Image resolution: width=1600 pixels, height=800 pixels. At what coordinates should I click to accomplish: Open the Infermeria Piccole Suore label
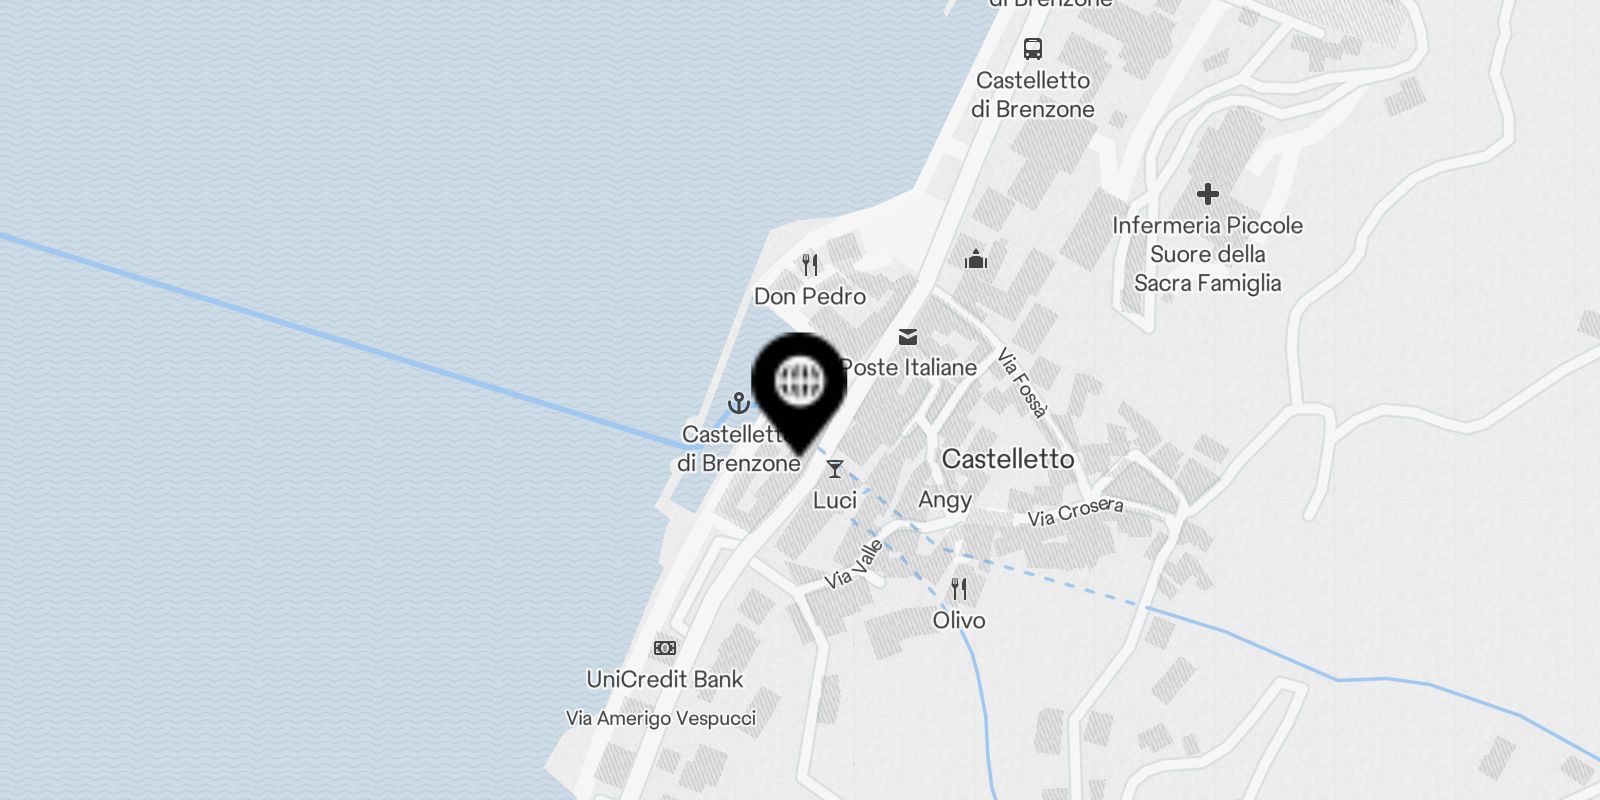click(1208, 254)
